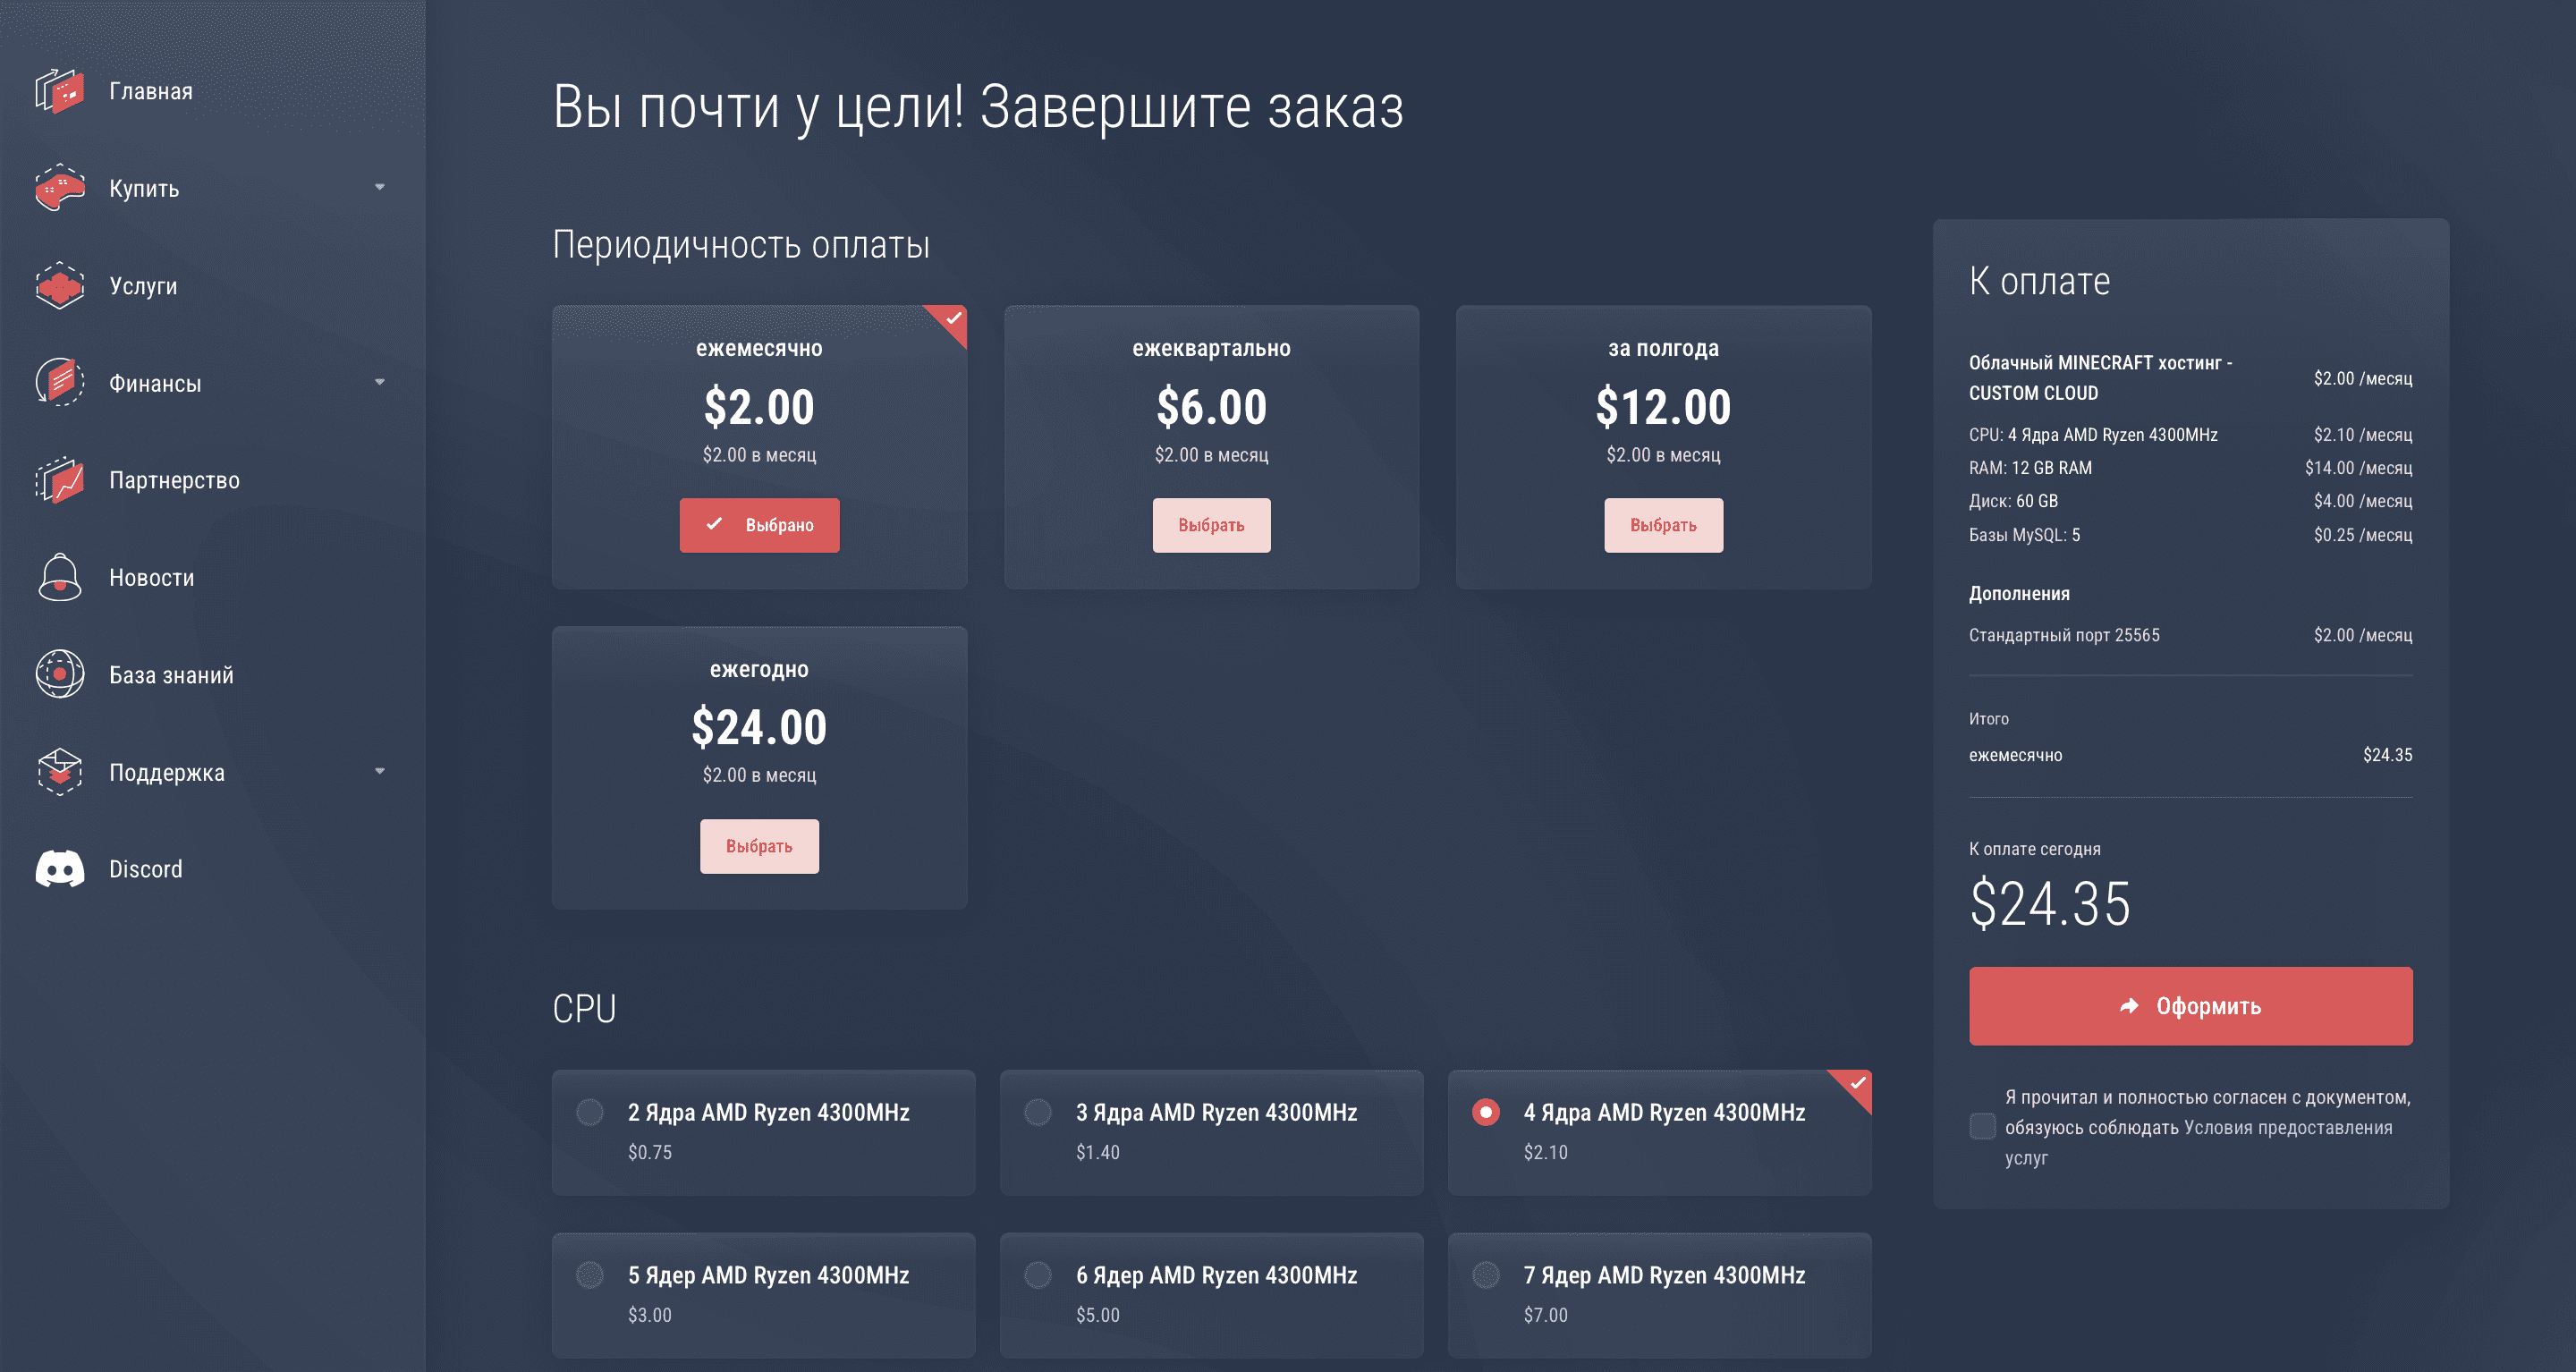Click the Облачный MINECRAFT хостинг product title
The width and height of the screenshot is (2576, 1372).
point(2100,378)
